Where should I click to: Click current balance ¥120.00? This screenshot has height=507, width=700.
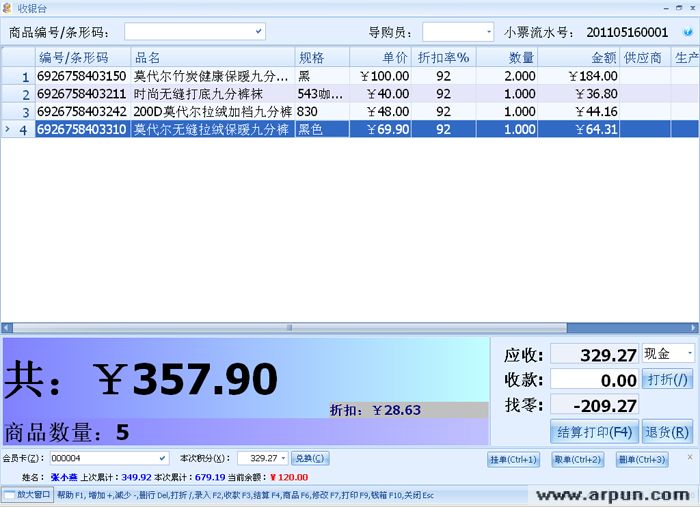point(289,477)
